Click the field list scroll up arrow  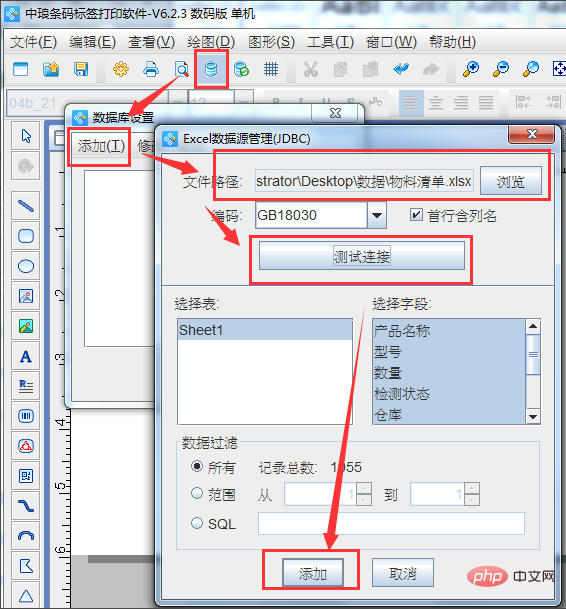[x=533, y=326]
